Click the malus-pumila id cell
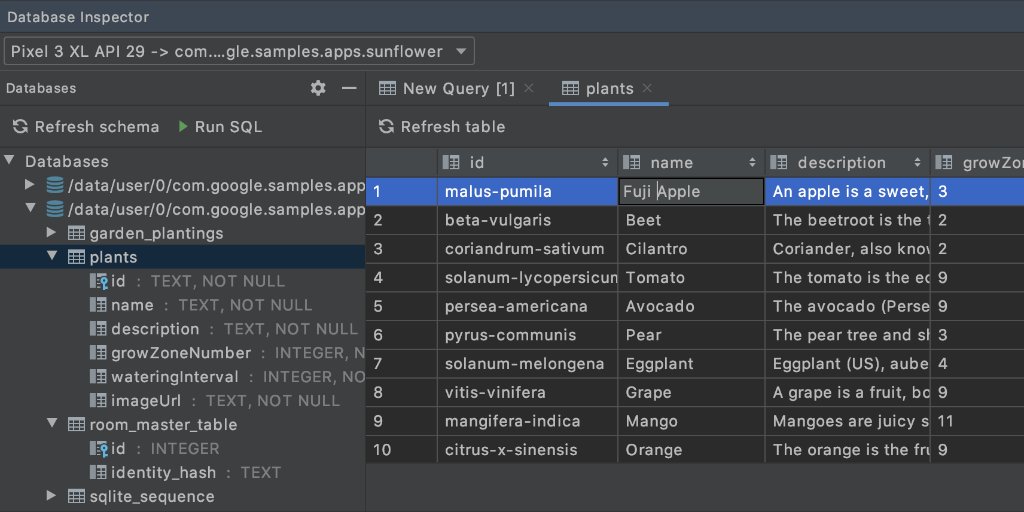The image size is (1024, 512). click(527, 192)
